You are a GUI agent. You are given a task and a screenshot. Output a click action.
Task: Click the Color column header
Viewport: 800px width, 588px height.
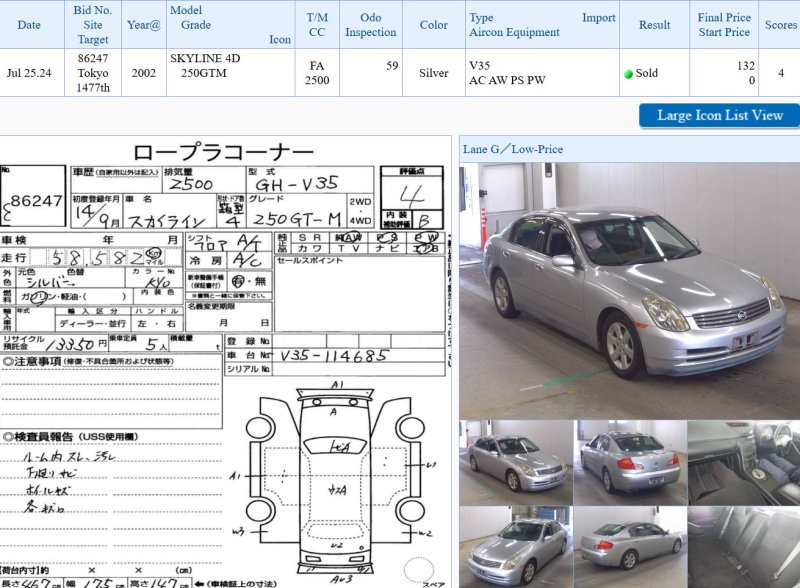pos(434,25)
